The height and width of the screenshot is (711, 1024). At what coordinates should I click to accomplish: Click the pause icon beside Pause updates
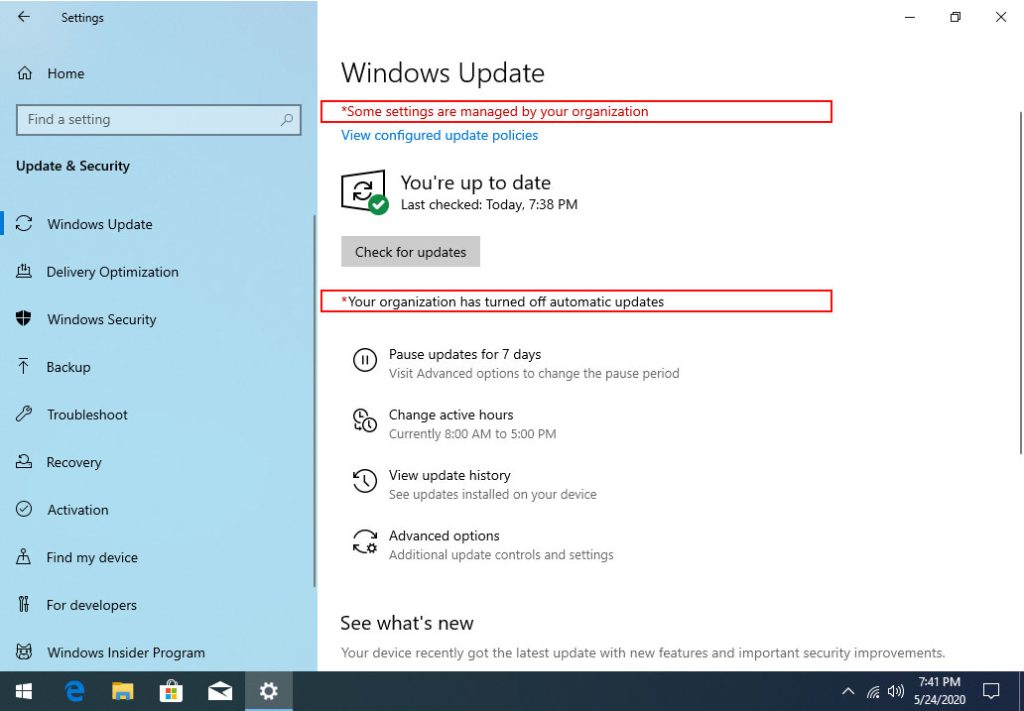[364, 360]
